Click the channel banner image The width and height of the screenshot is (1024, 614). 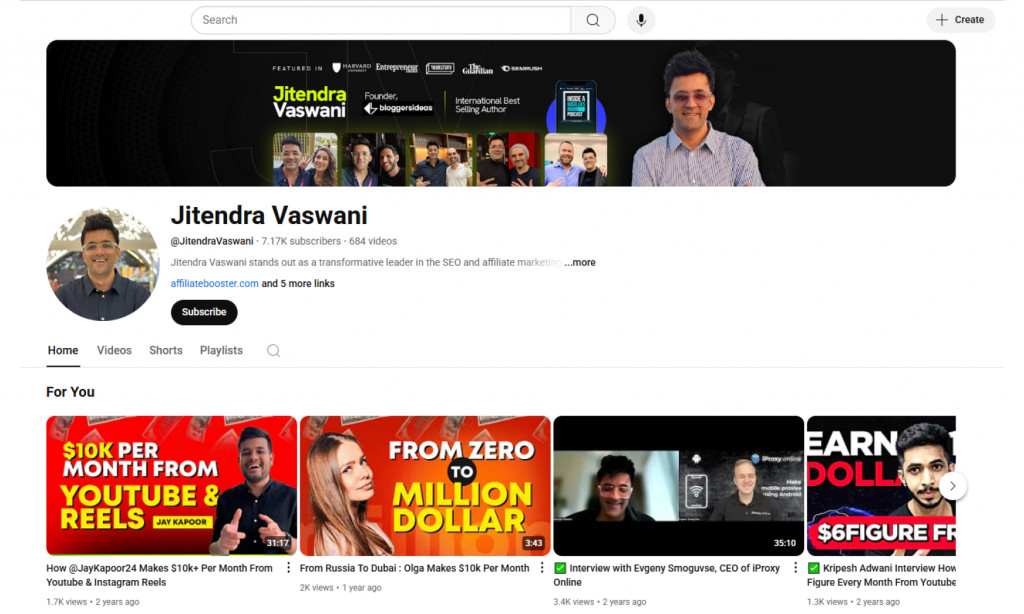[x=501, y=113]
